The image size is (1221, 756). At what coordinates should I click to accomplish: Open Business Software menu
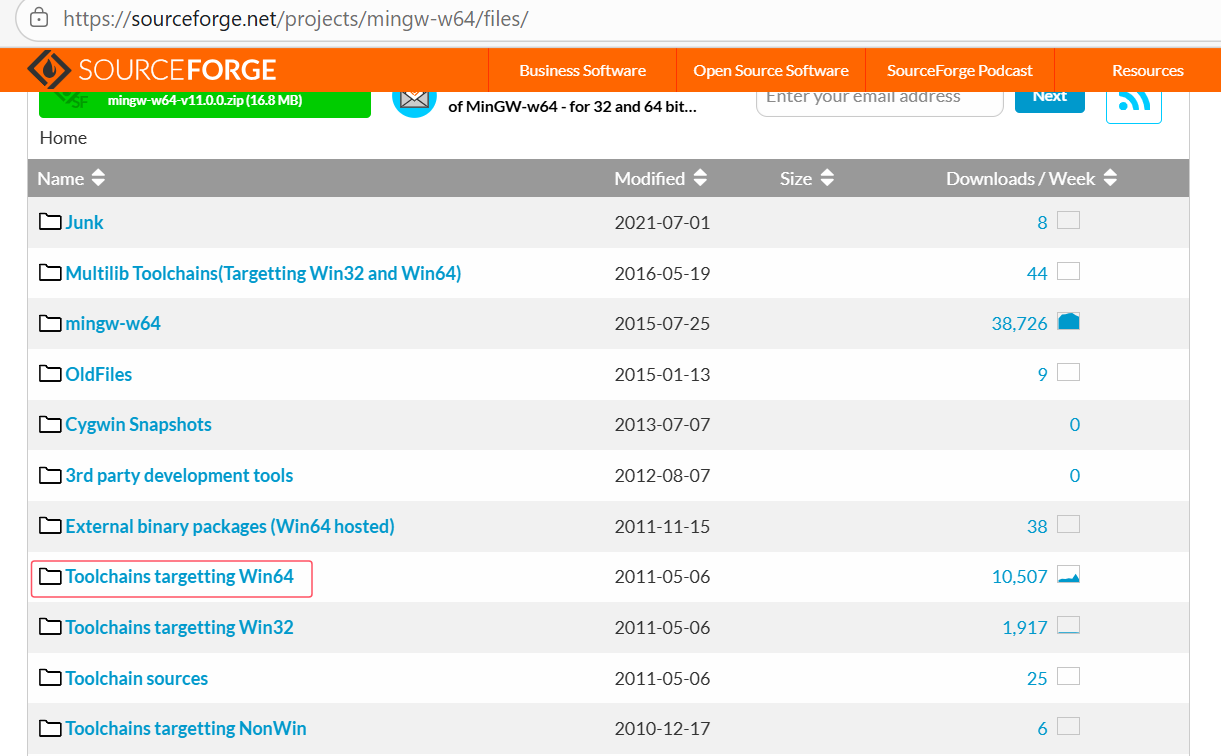click(582, 70)
